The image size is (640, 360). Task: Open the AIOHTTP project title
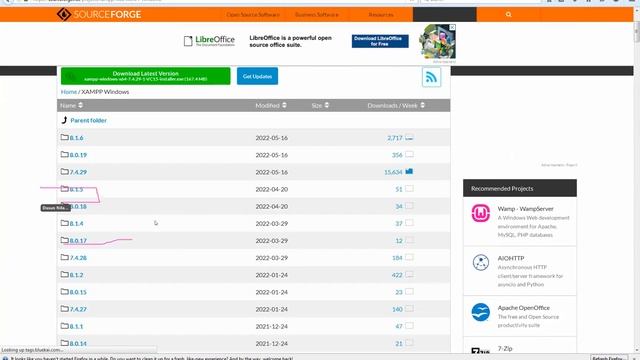(511, 258)
